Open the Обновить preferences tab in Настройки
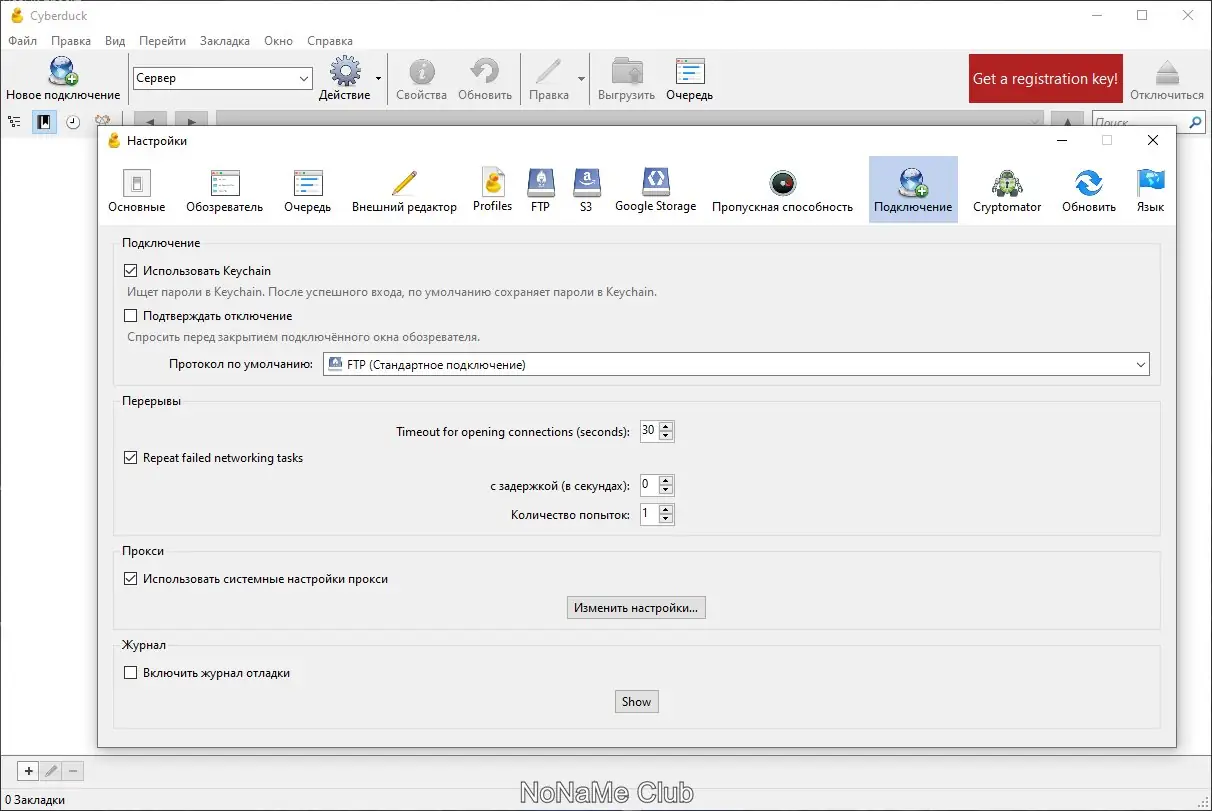This screenshot has height=811, width=1212. [x=1088, y=190]
